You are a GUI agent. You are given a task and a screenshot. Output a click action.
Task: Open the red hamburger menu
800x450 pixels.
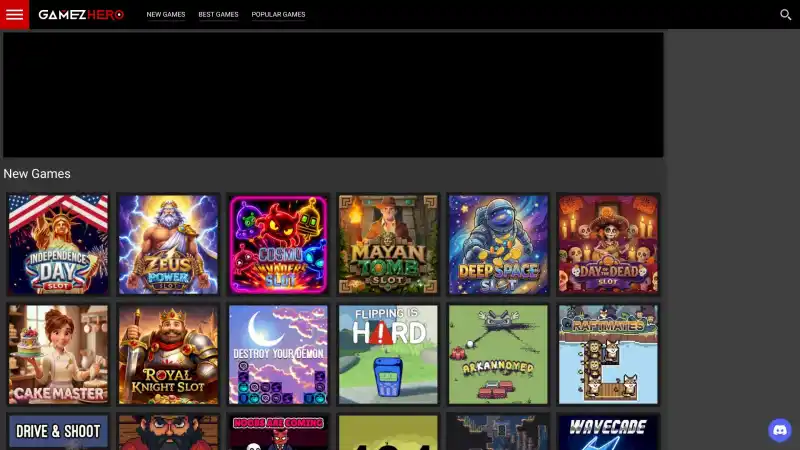click(x=14, y=14)
